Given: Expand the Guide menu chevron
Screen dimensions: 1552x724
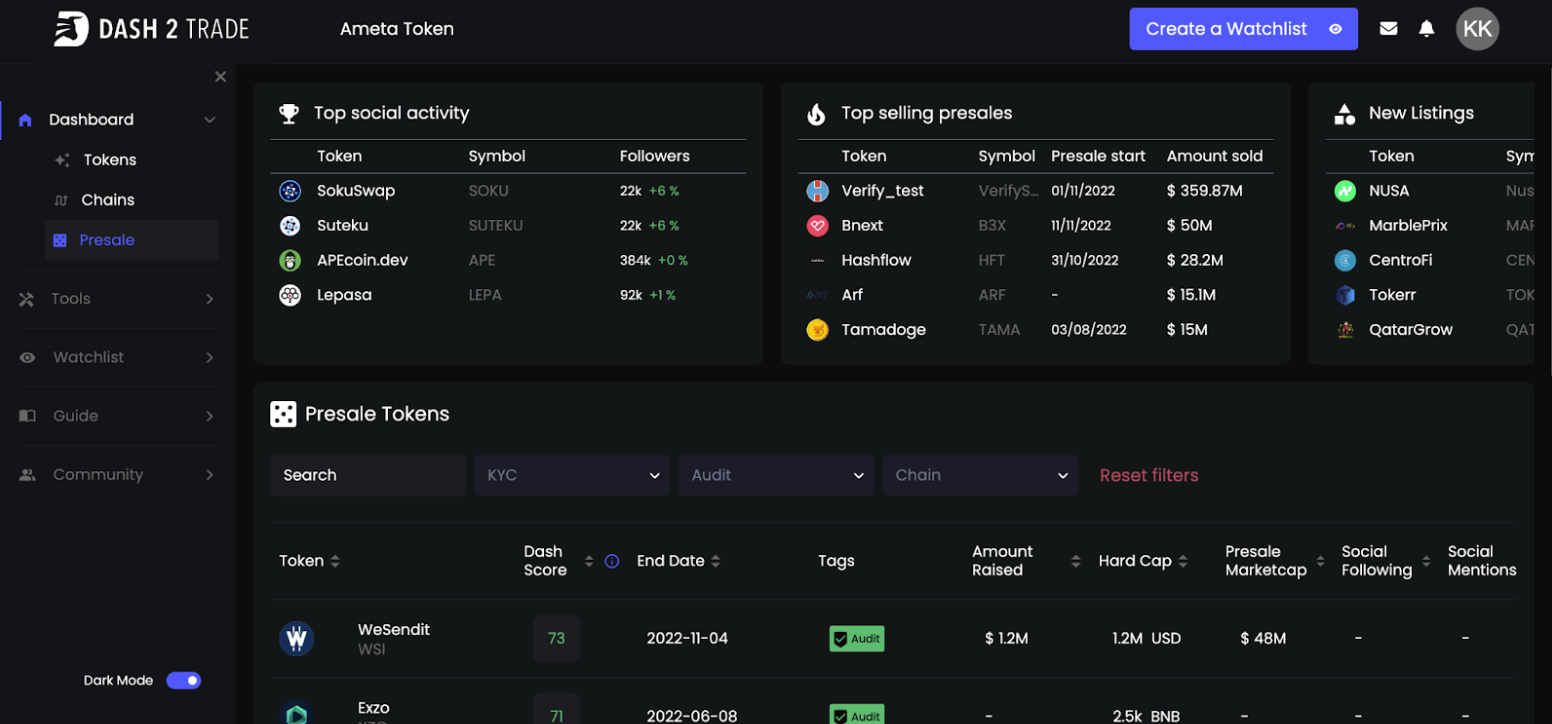Looking at the screenshot, I should pyautogui.click(x=210, y=416).
